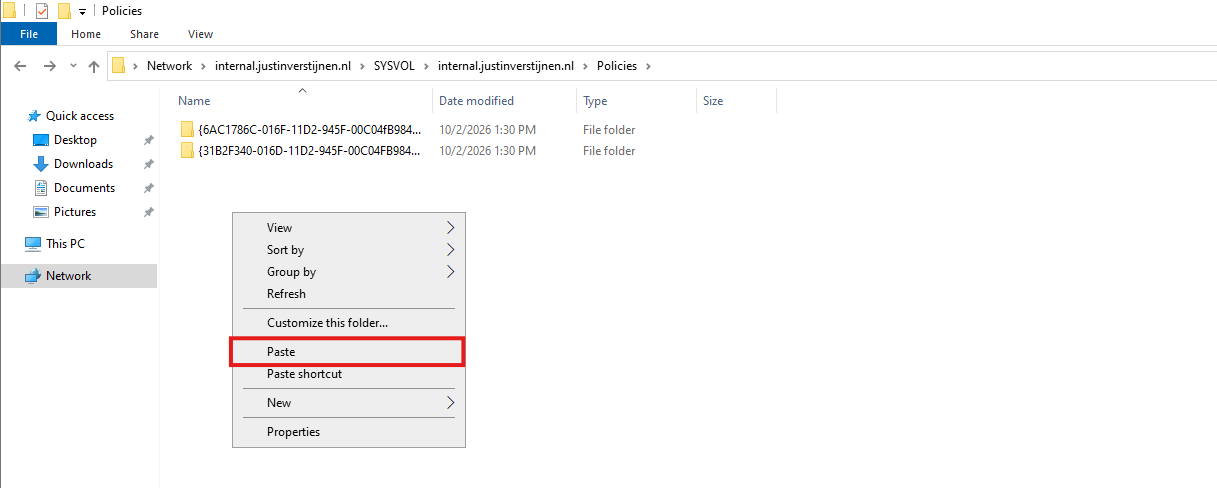Sort by the Size column header
The height and width of the screenshot is (488, 1217).
736,101
